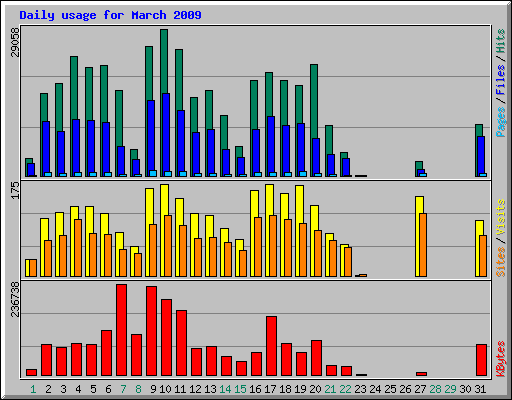Click day label 25 on the axis
The image size is (512, 400).
pyautogui.click(x=390, y=389)
